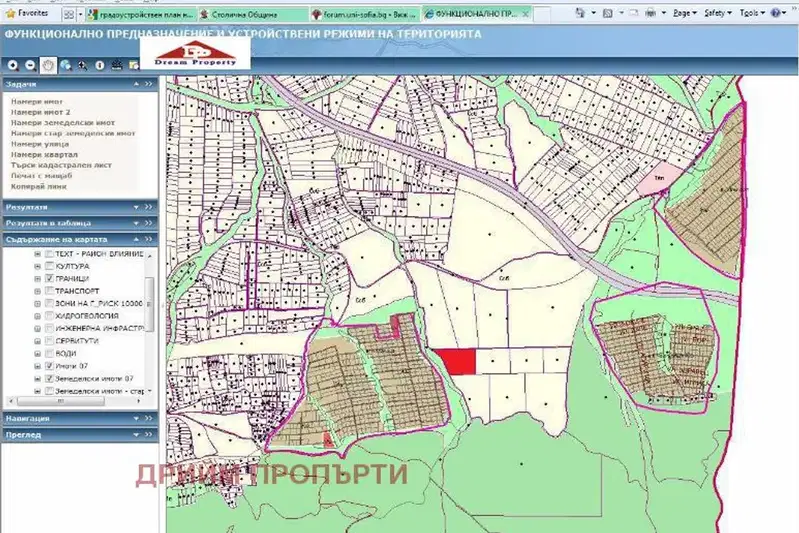Click the globe full extent tool
The image size is (799, 533).
(x=65, y=65)
